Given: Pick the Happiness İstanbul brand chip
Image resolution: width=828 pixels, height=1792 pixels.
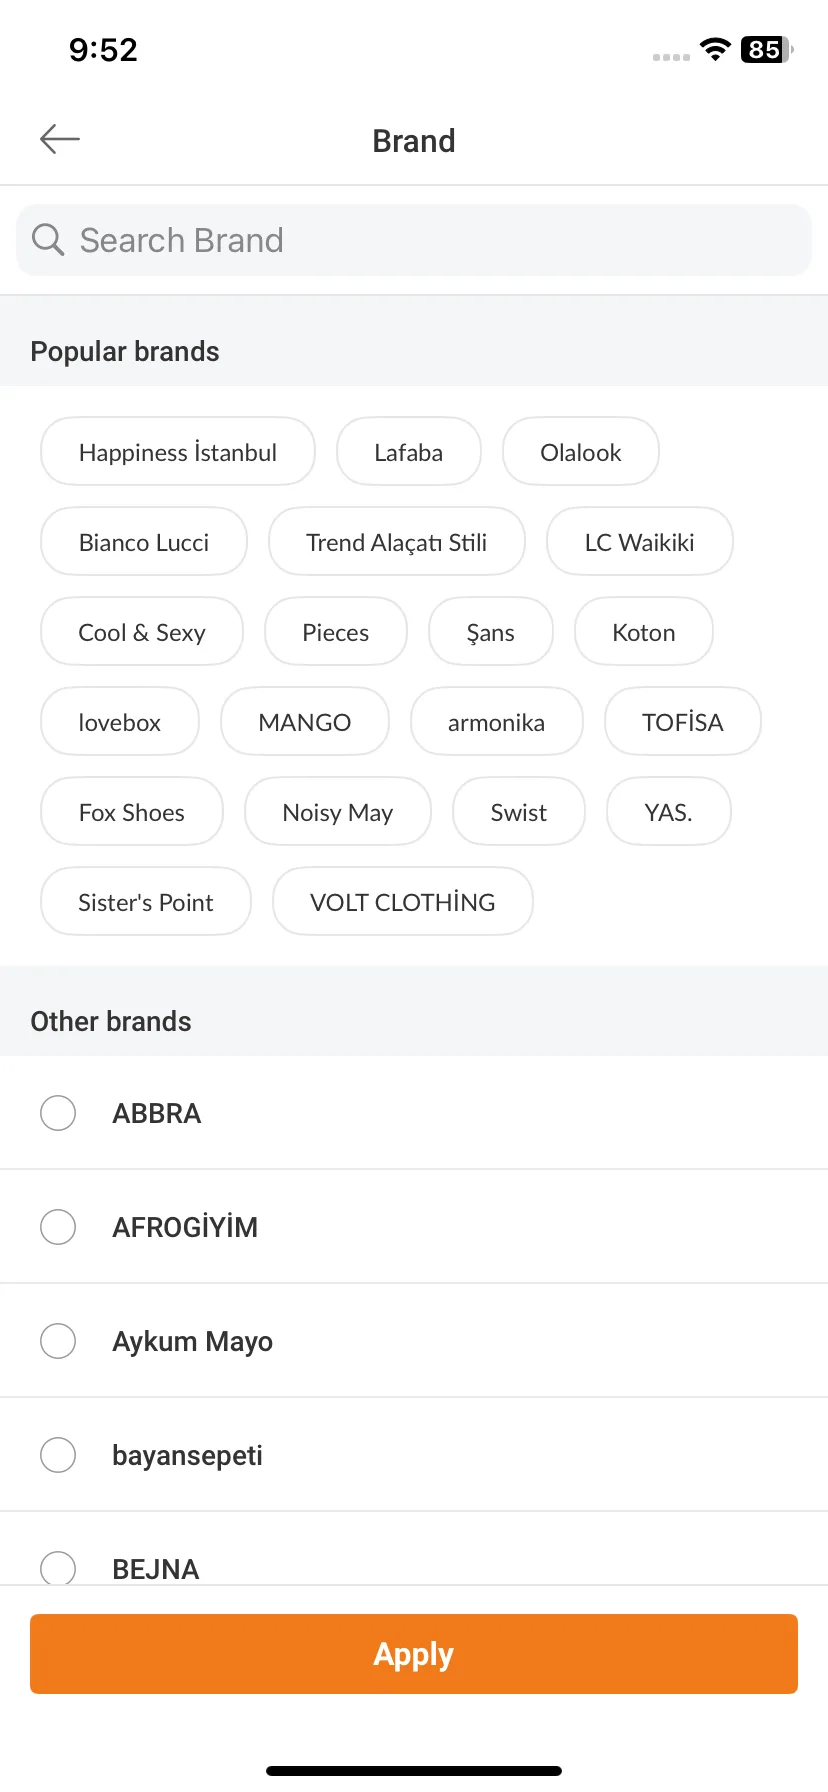Looking at the screenshot, I should coord(178,452).
